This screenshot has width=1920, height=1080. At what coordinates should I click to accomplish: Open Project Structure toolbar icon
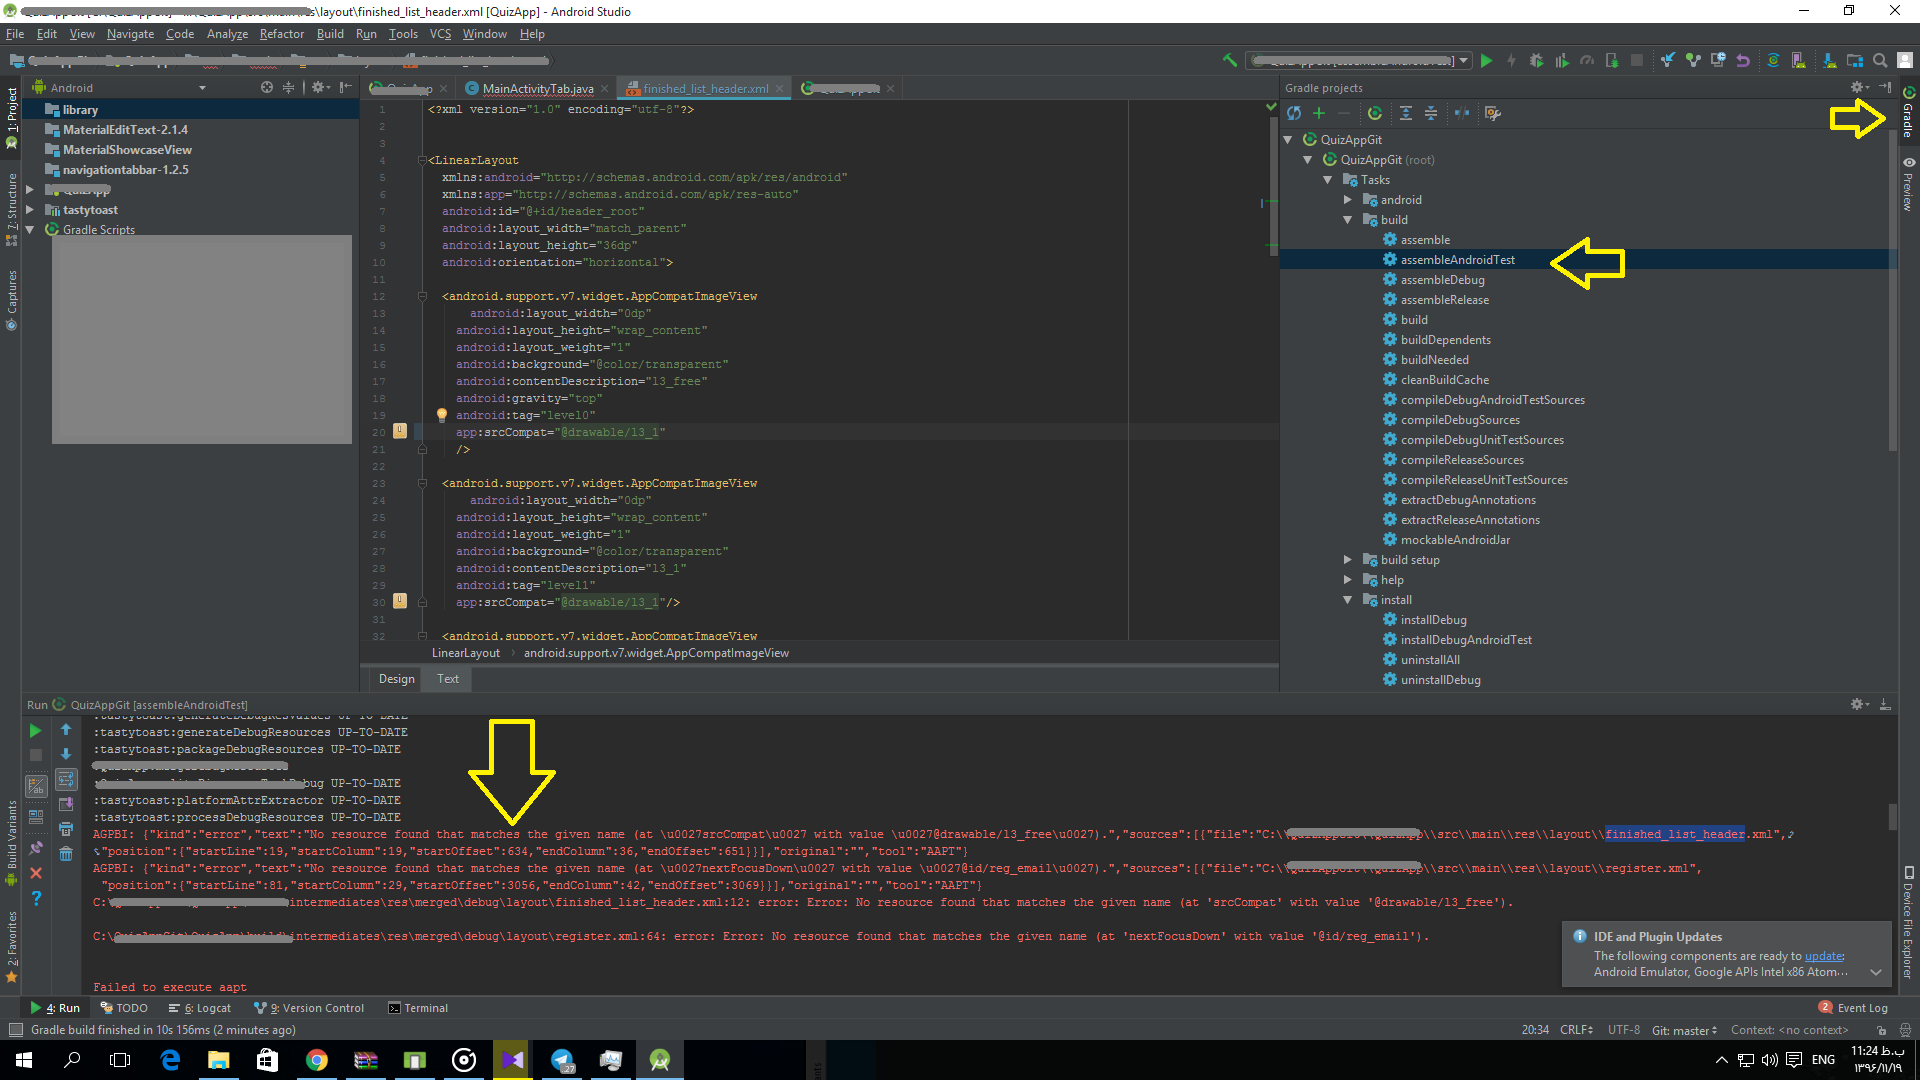pos(1855,61)
